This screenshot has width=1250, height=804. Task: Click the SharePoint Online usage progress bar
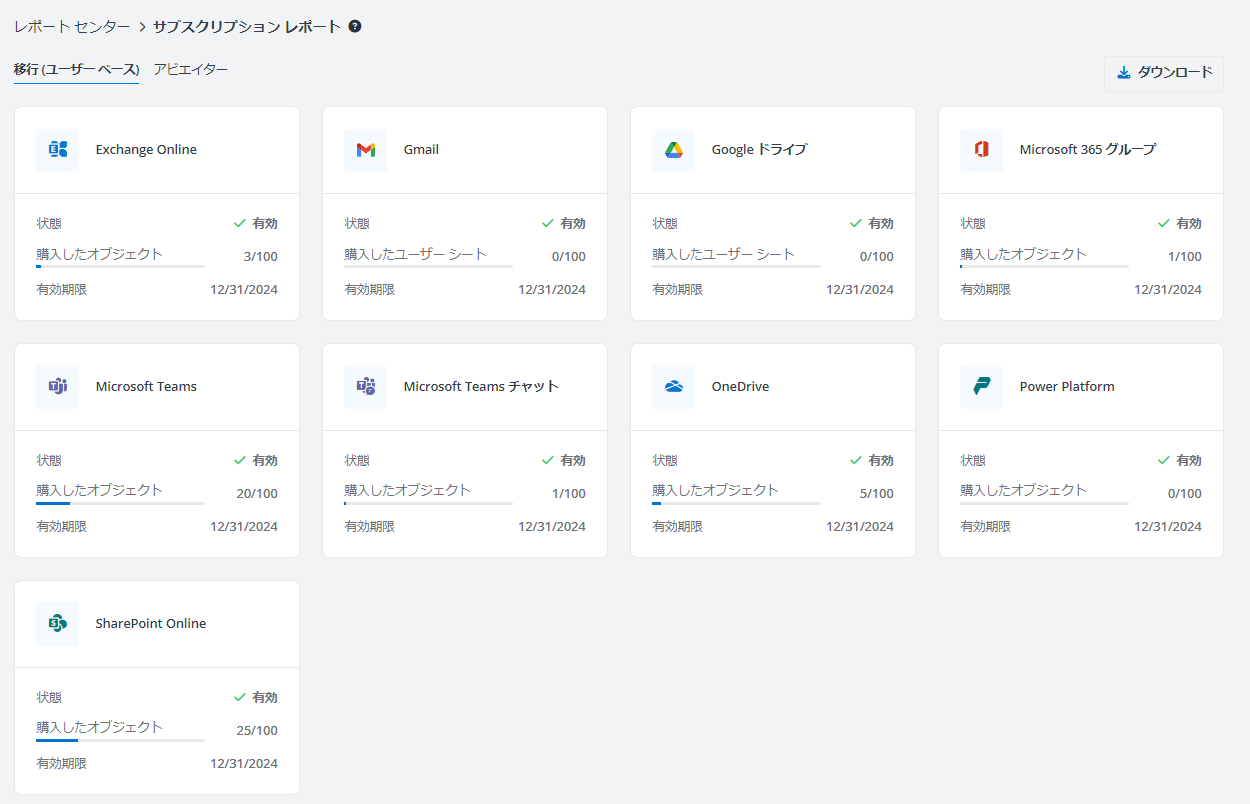point(121,740)
